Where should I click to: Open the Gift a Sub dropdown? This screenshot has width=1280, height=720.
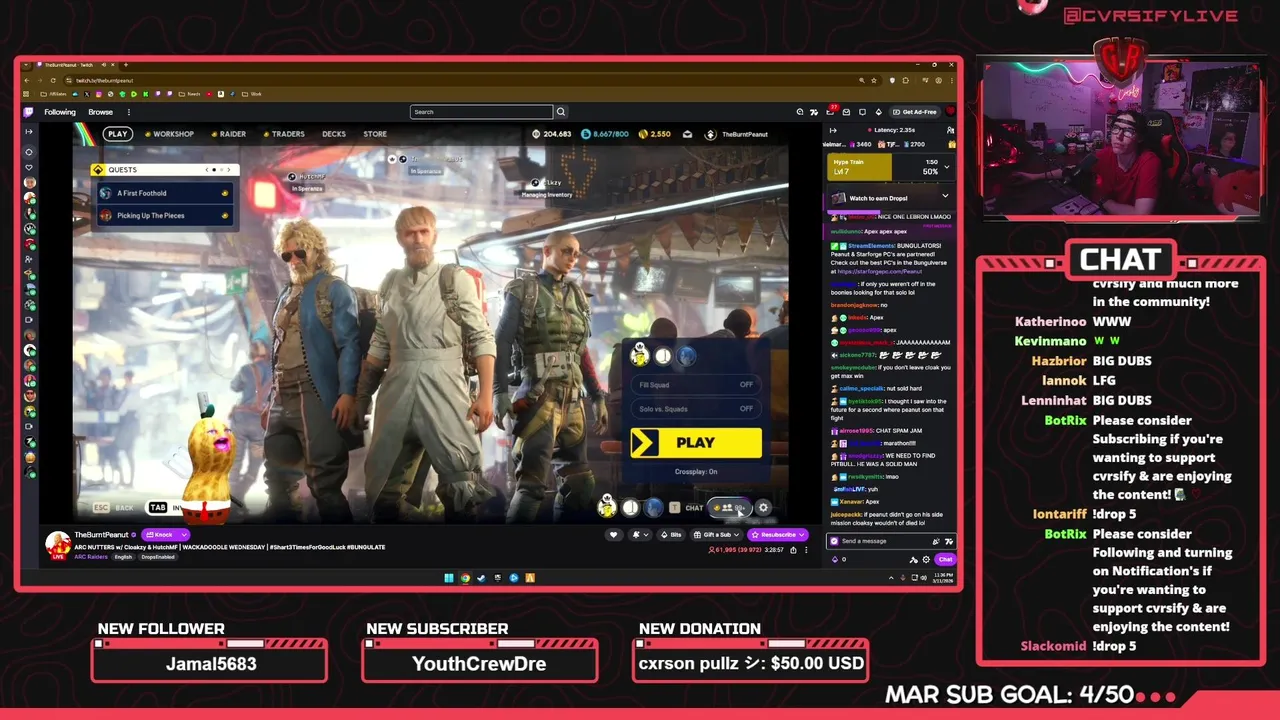pos(717,535)
